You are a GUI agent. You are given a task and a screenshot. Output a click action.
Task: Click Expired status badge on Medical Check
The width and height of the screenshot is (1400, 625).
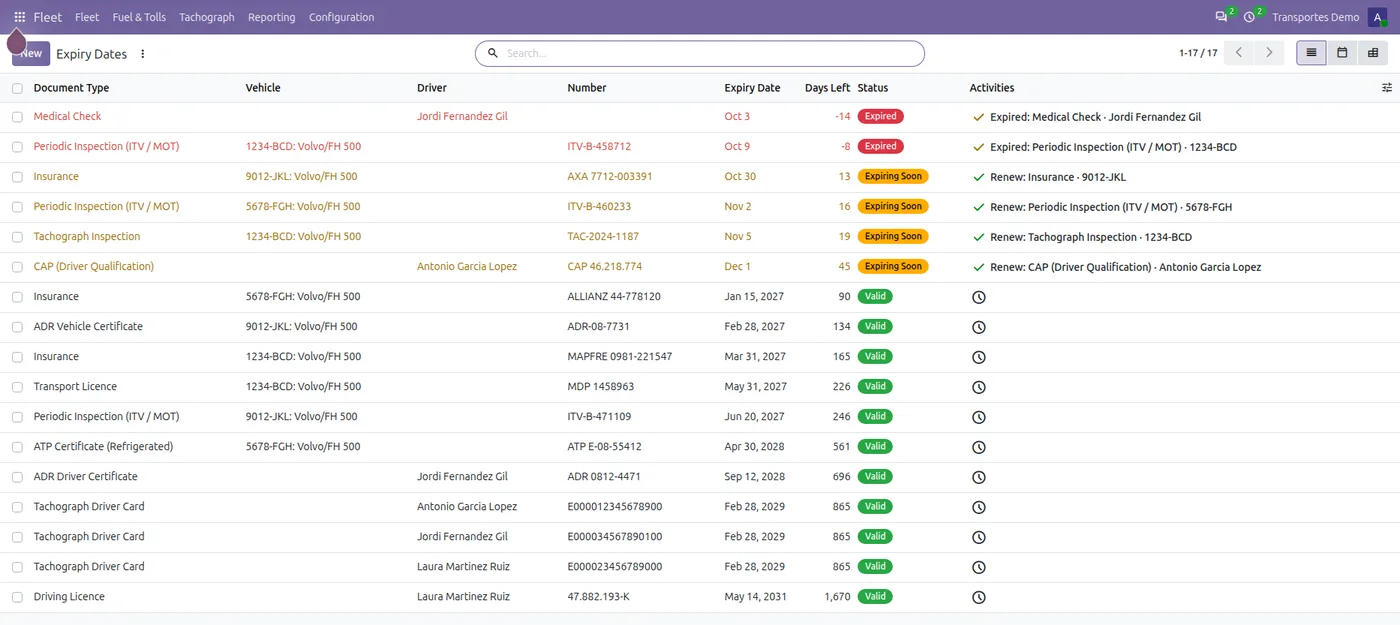(x=880, y=117)
